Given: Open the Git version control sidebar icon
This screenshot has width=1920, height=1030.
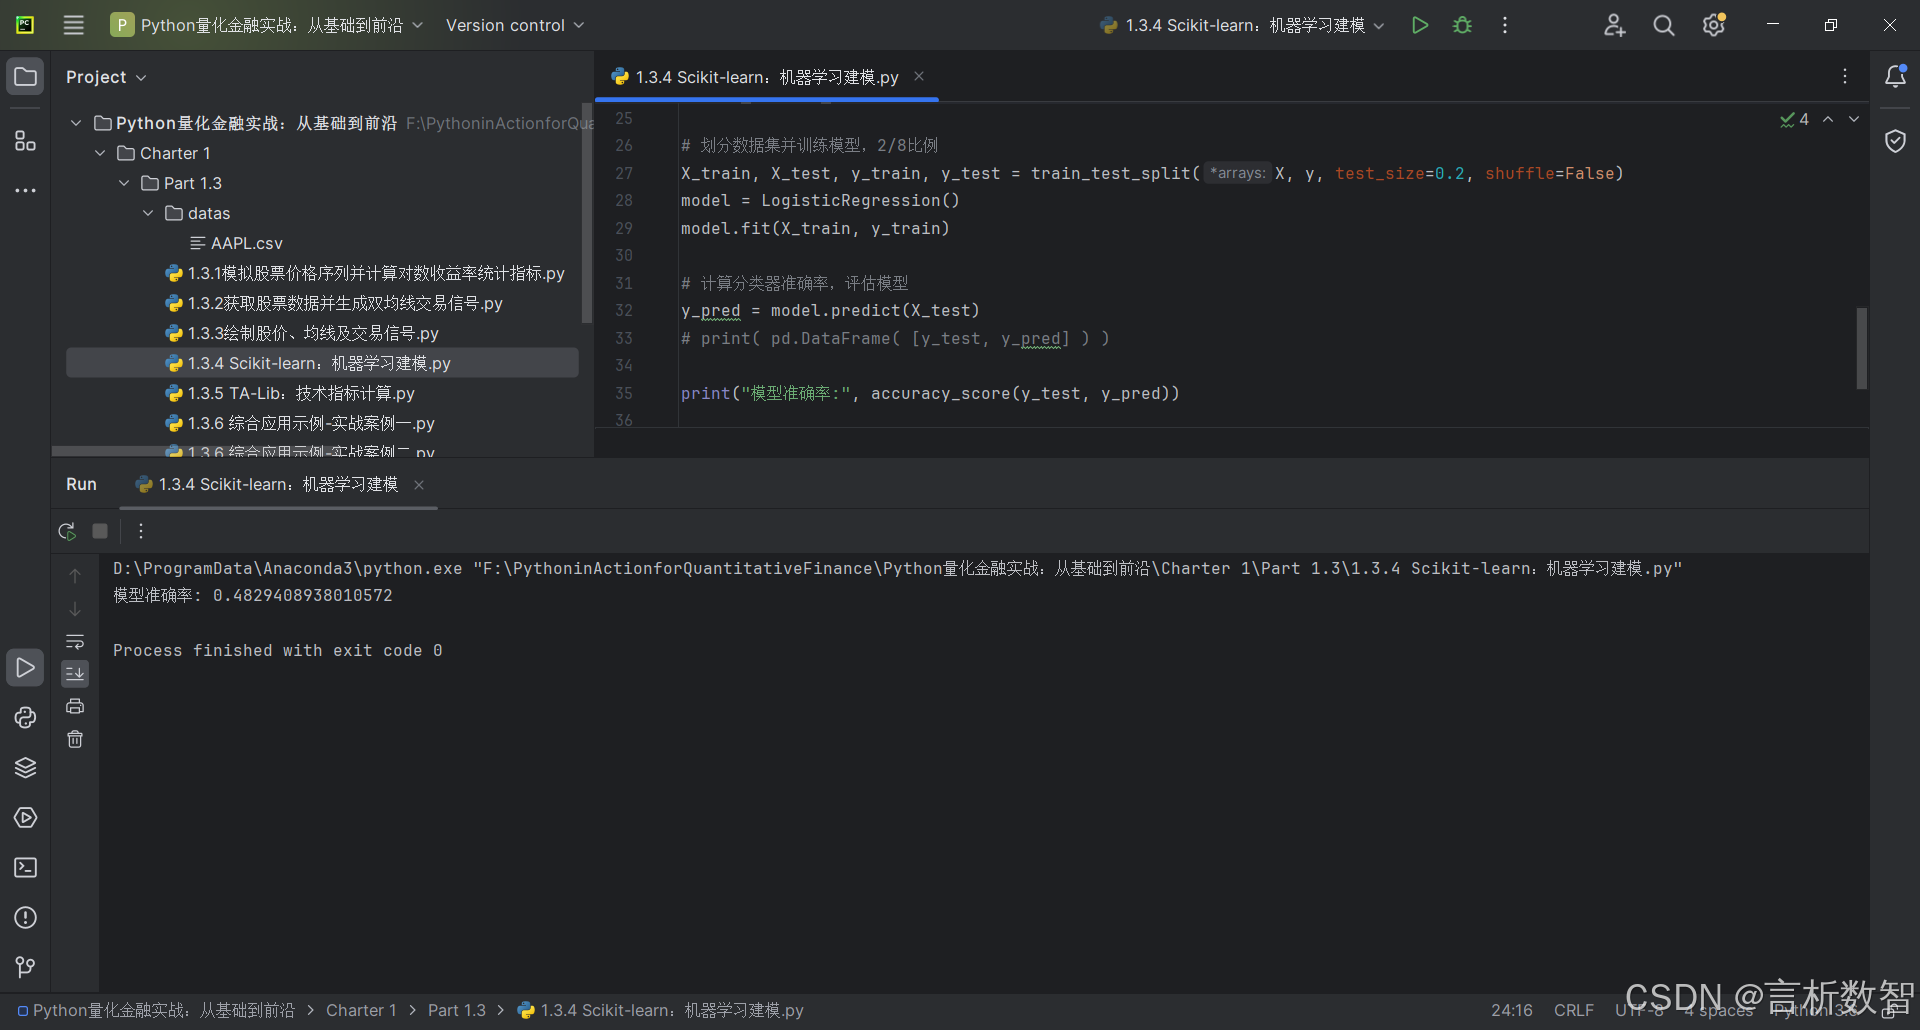Looking at the screenshot, I should 26,967.
